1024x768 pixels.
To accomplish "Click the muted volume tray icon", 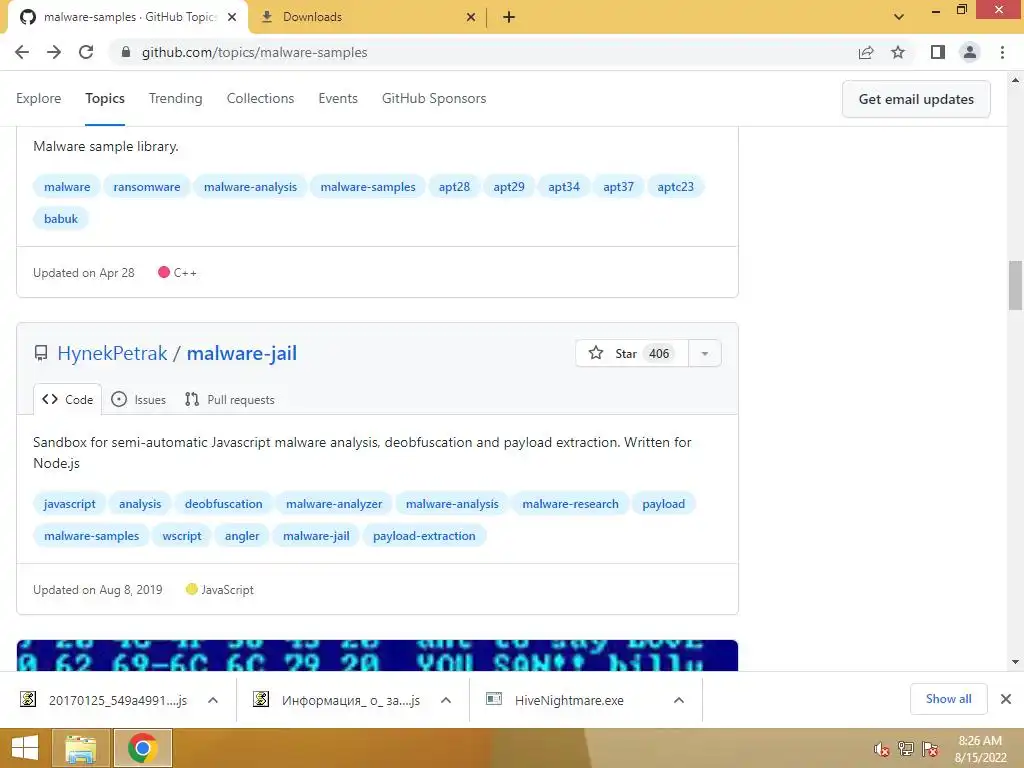I will pos(882,749).
